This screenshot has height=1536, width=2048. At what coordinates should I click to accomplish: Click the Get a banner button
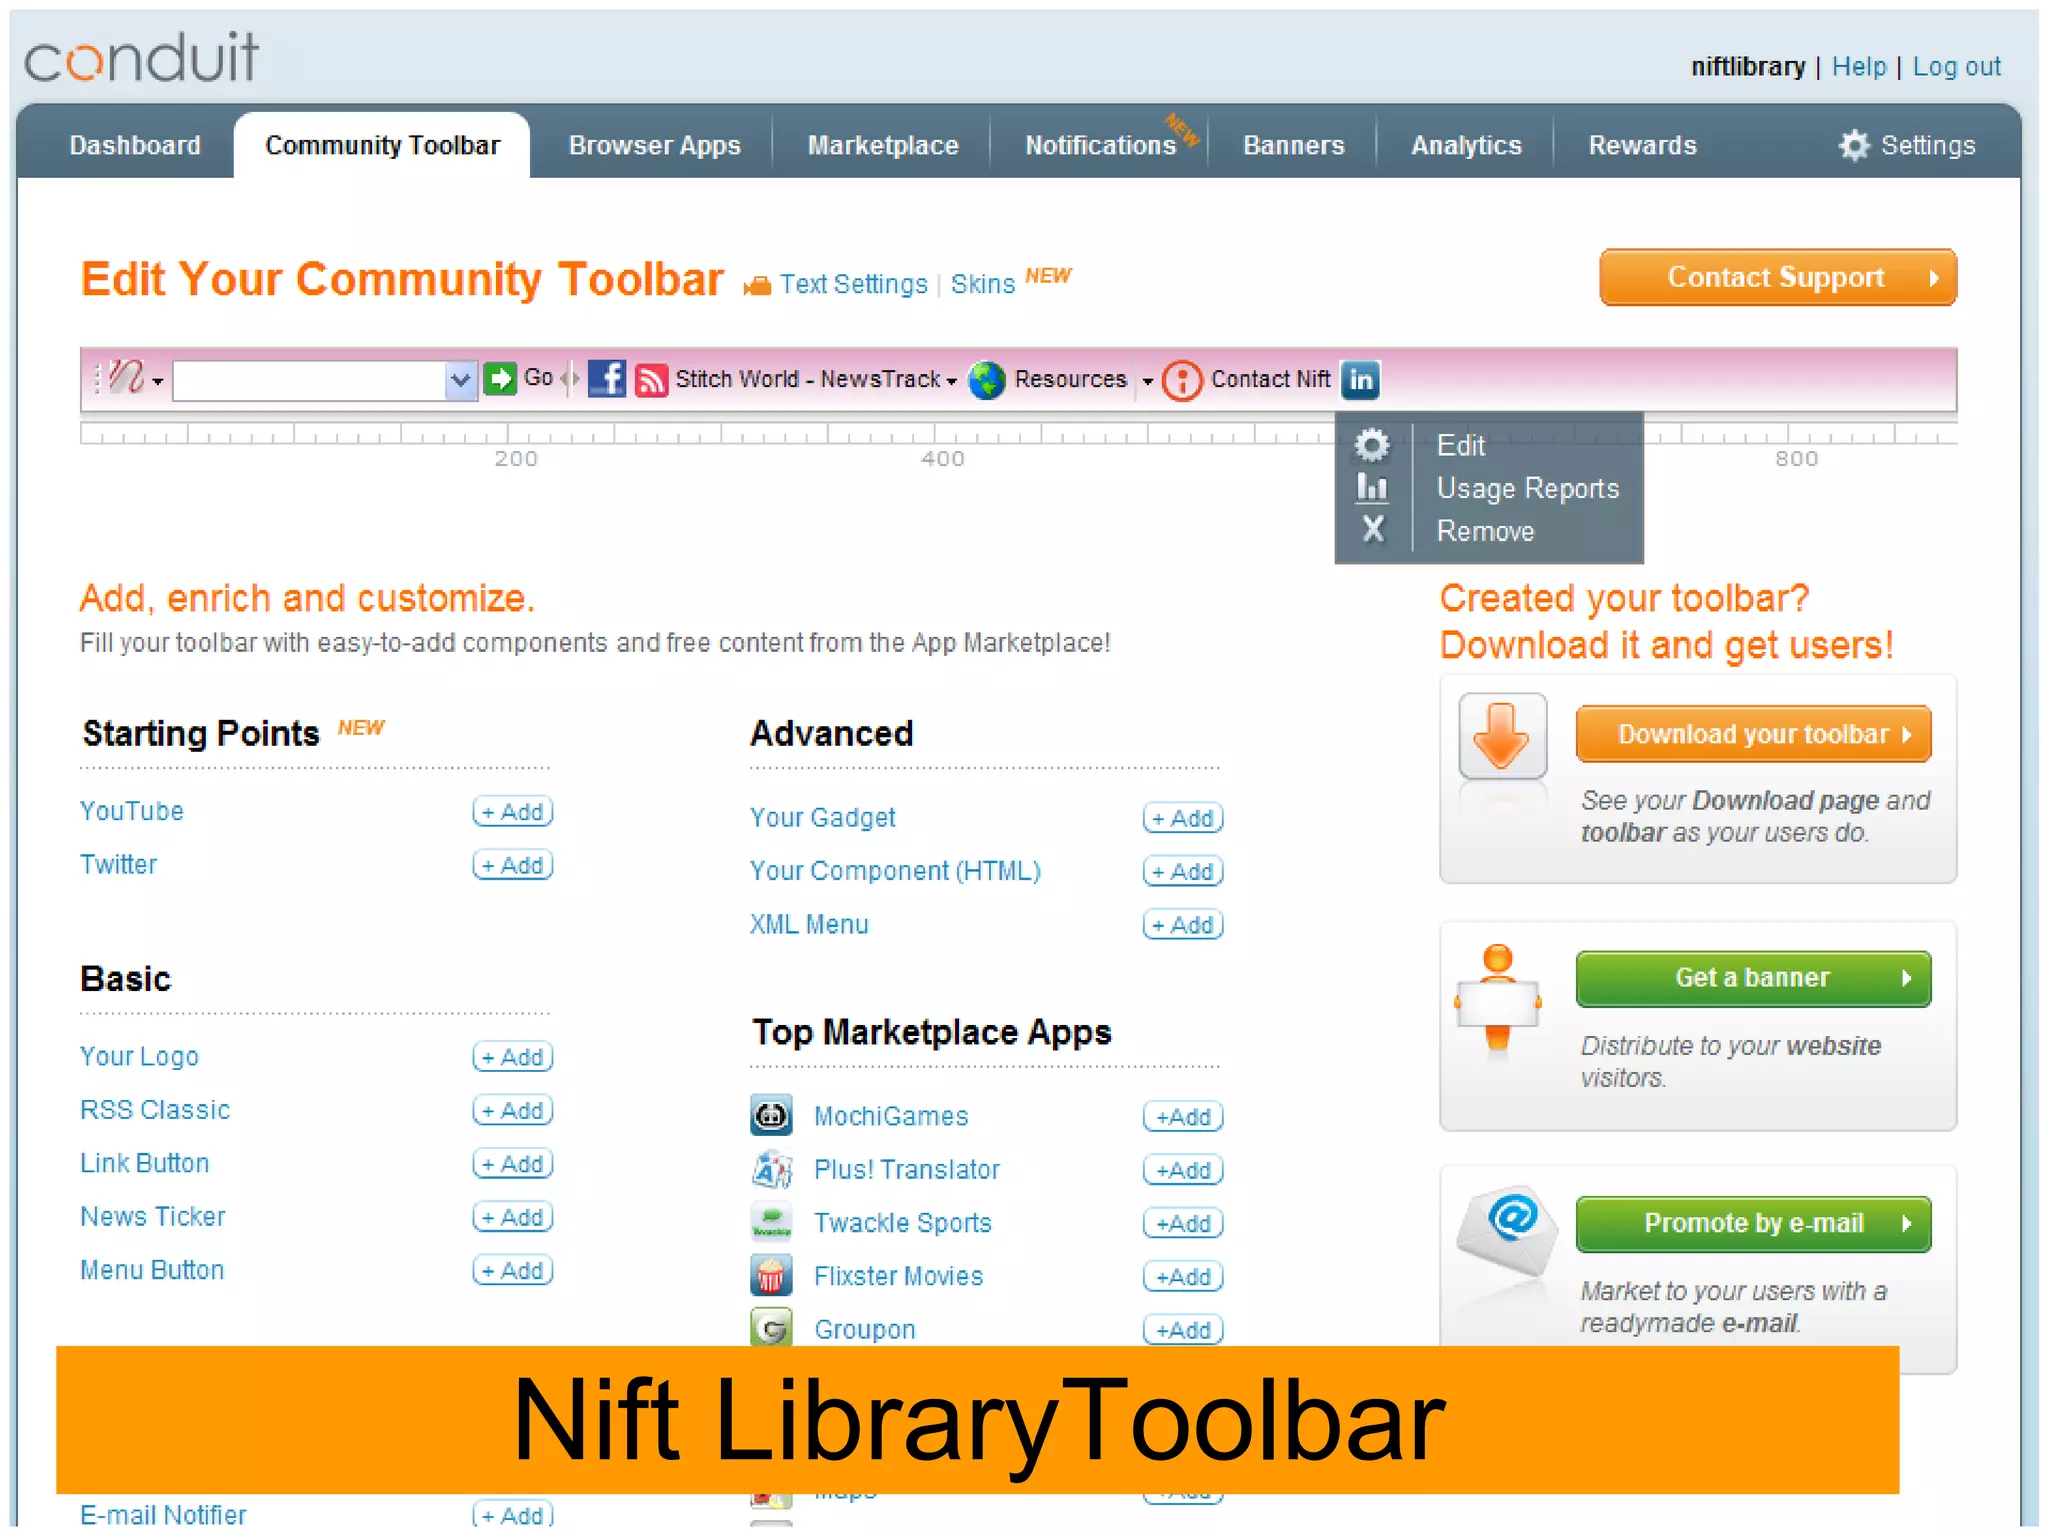pos(1753,978)
